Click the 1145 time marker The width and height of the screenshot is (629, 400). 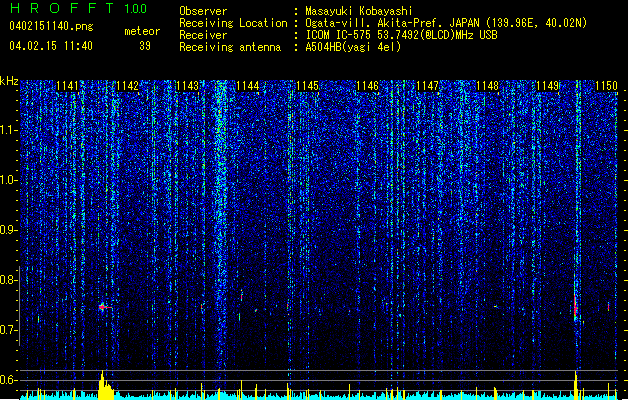click(x=307, y=86)
